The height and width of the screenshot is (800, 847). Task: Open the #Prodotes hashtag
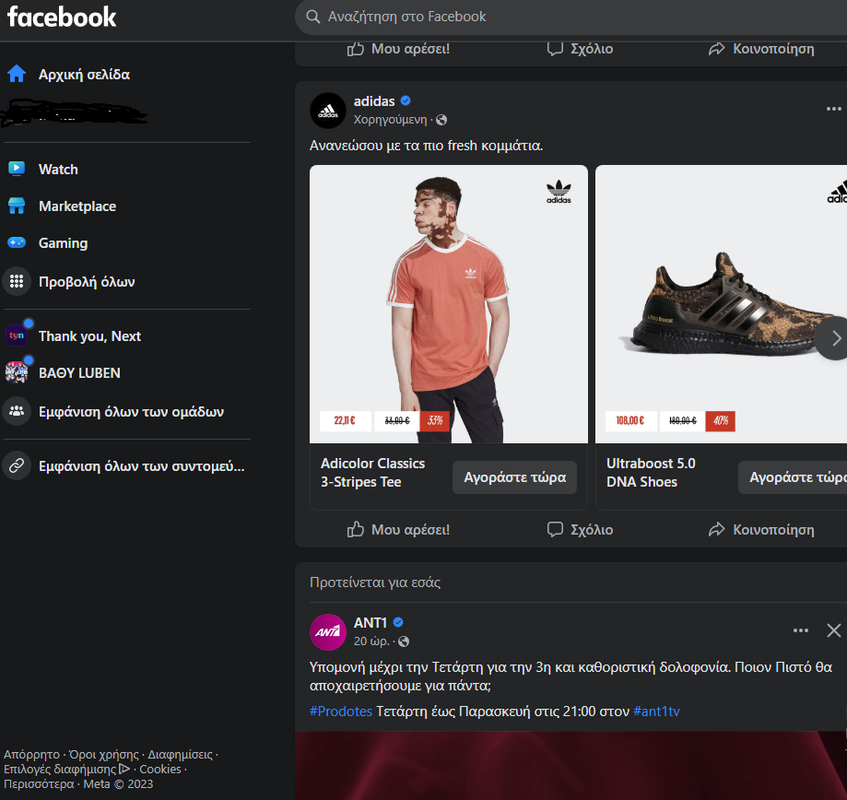pyautogui.click(x=341, y=711)
